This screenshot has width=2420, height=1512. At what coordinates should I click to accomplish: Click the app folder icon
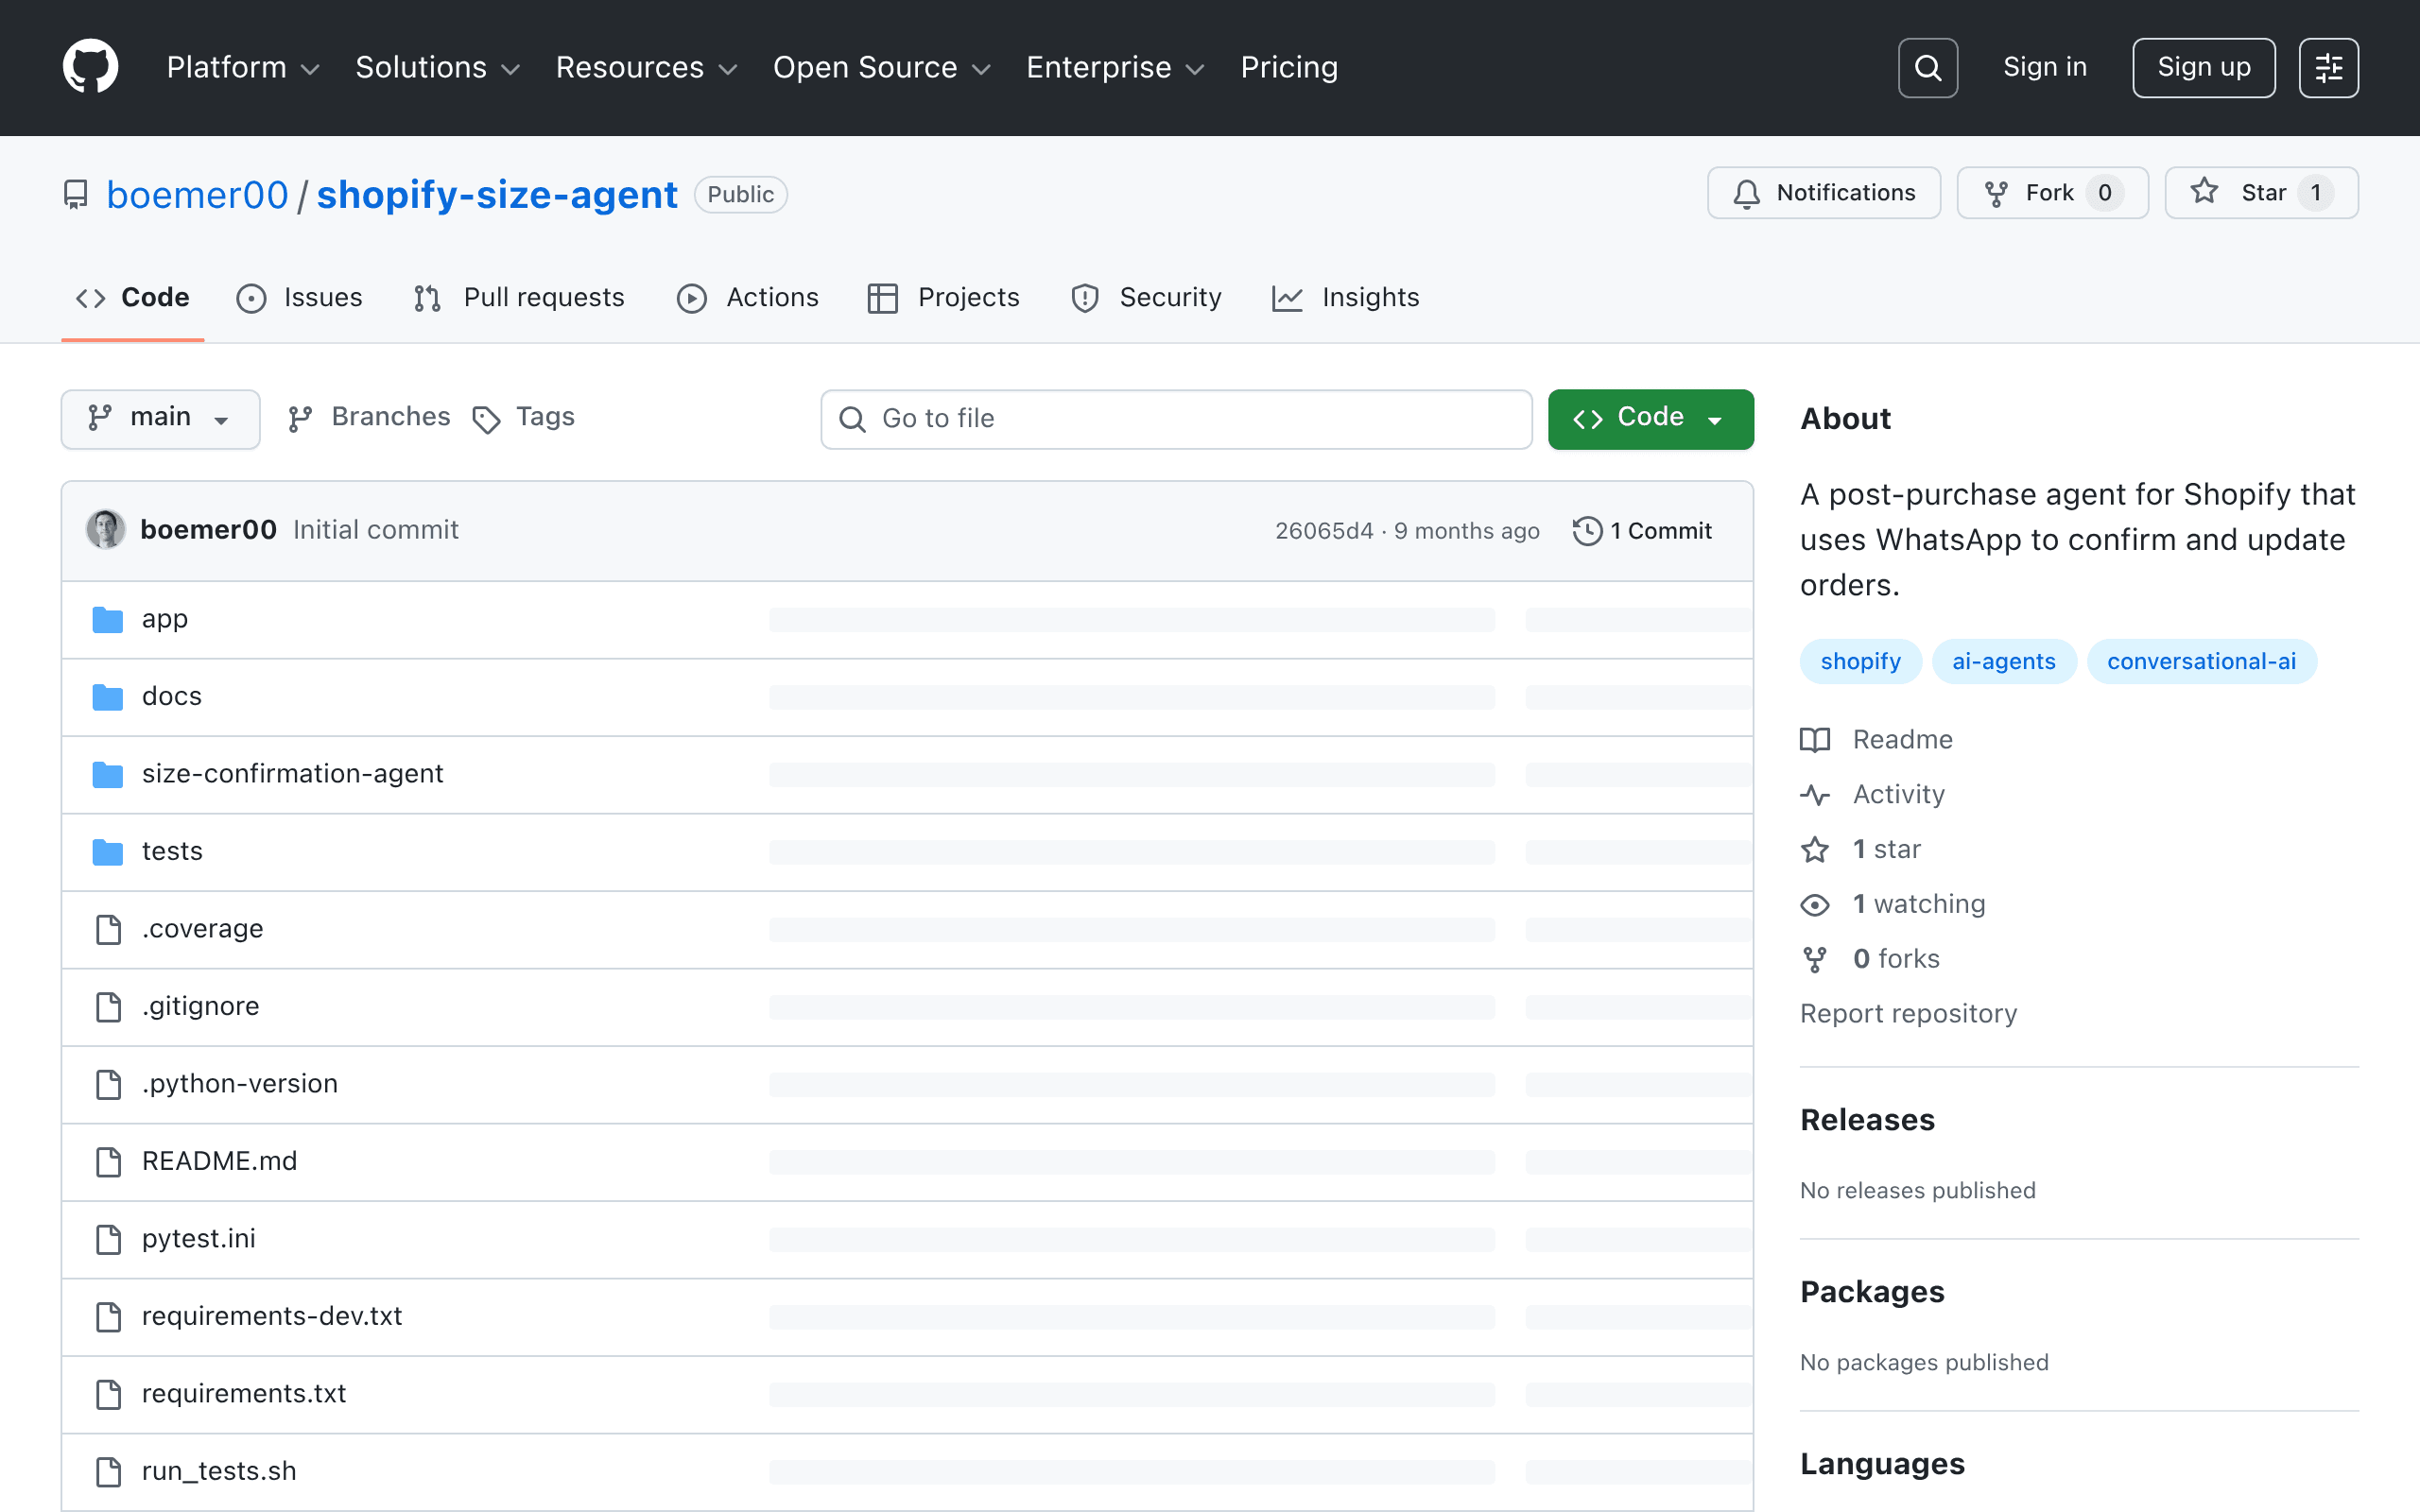108,620
